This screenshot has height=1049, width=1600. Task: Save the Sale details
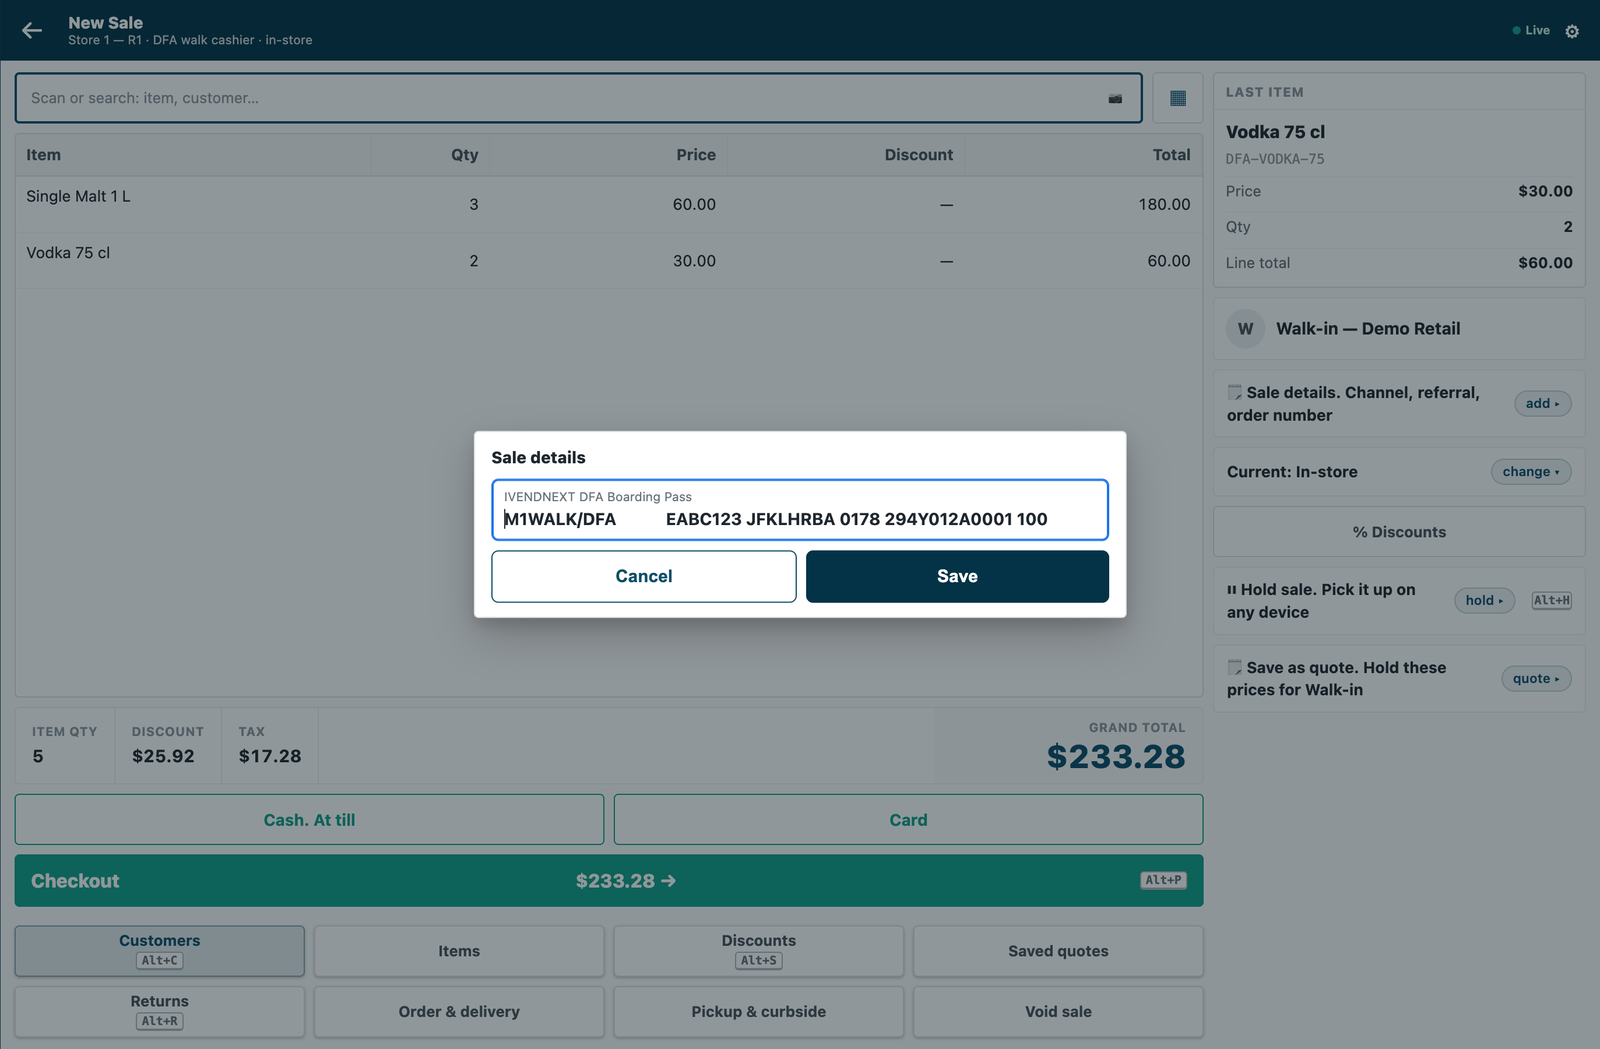pyautogui.click(x=957, y=576)
